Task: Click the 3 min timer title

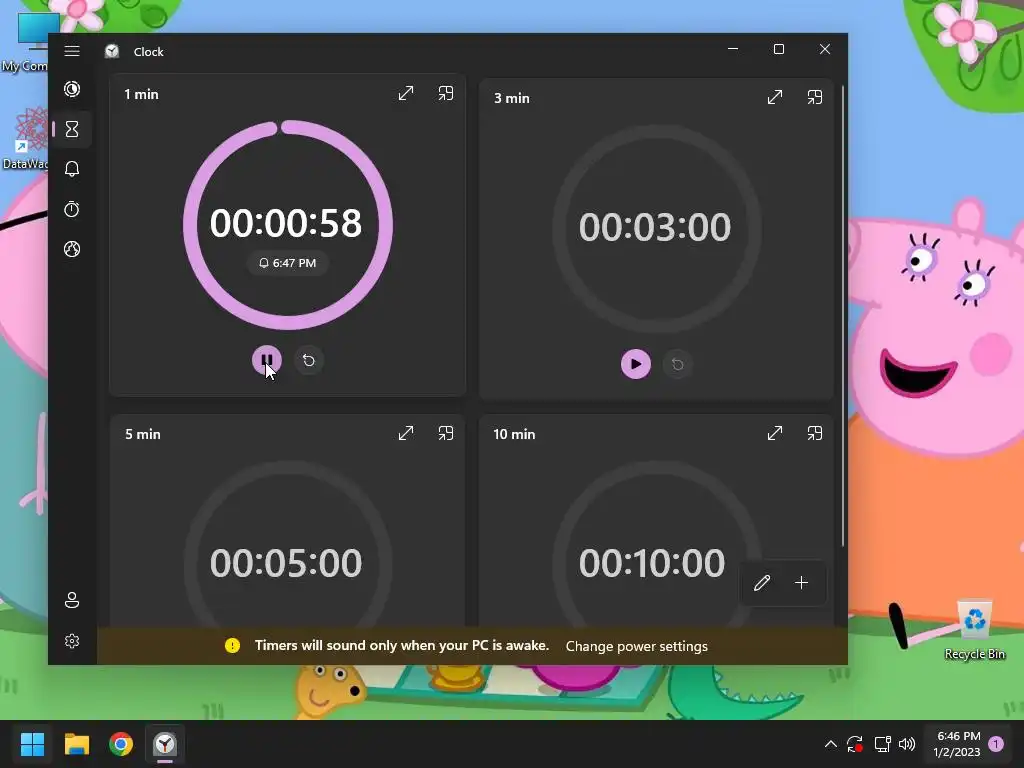Action: (511, 98)
